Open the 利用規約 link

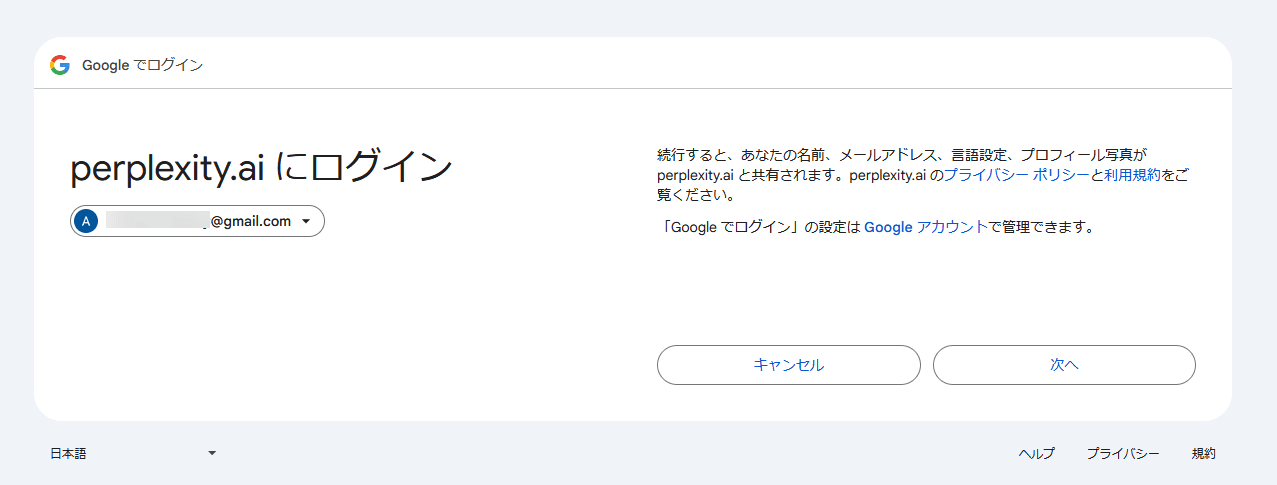1133,175
